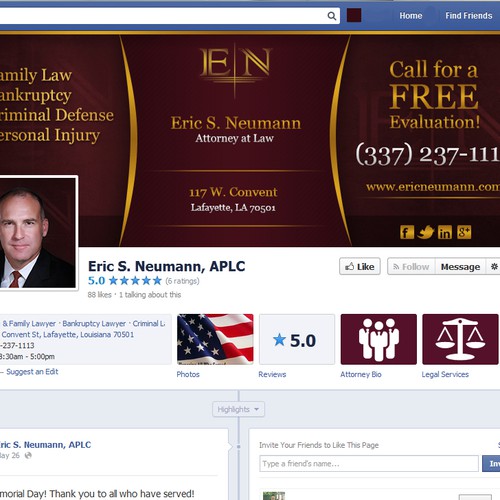Click the attorney profile picture
Screen dimensions: 500x500
[37, 233]
